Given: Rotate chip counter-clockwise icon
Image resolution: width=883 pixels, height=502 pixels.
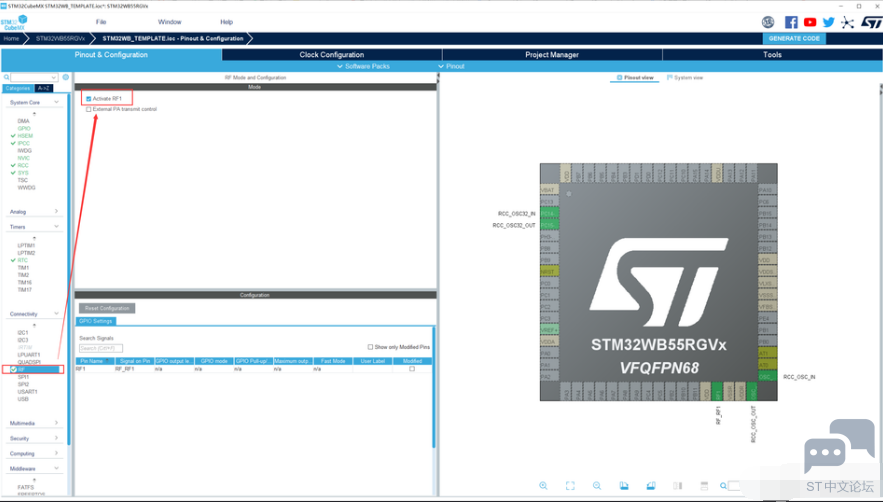Looking at the screenshot, I should [x=650, y=486].
